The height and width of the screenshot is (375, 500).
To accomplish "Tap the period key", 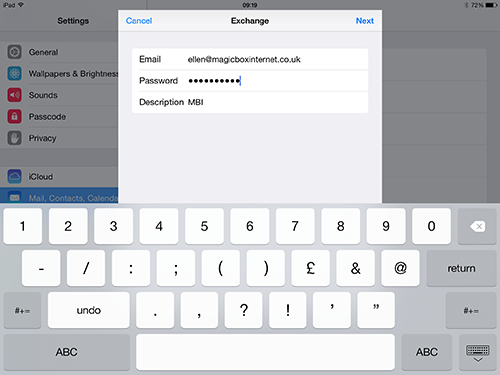I will point(155,310).
